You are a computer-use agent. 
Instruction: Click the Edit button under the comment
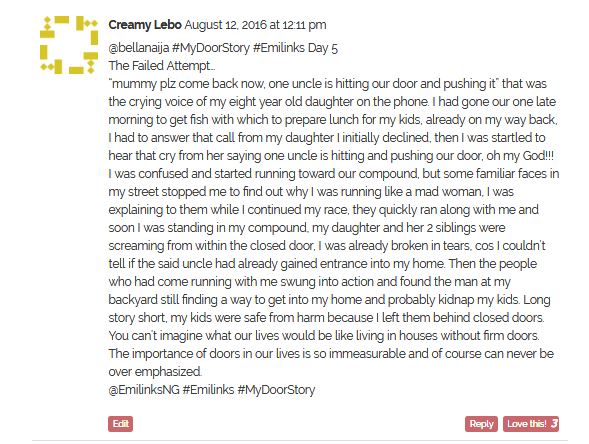click(x=121, y=424)
